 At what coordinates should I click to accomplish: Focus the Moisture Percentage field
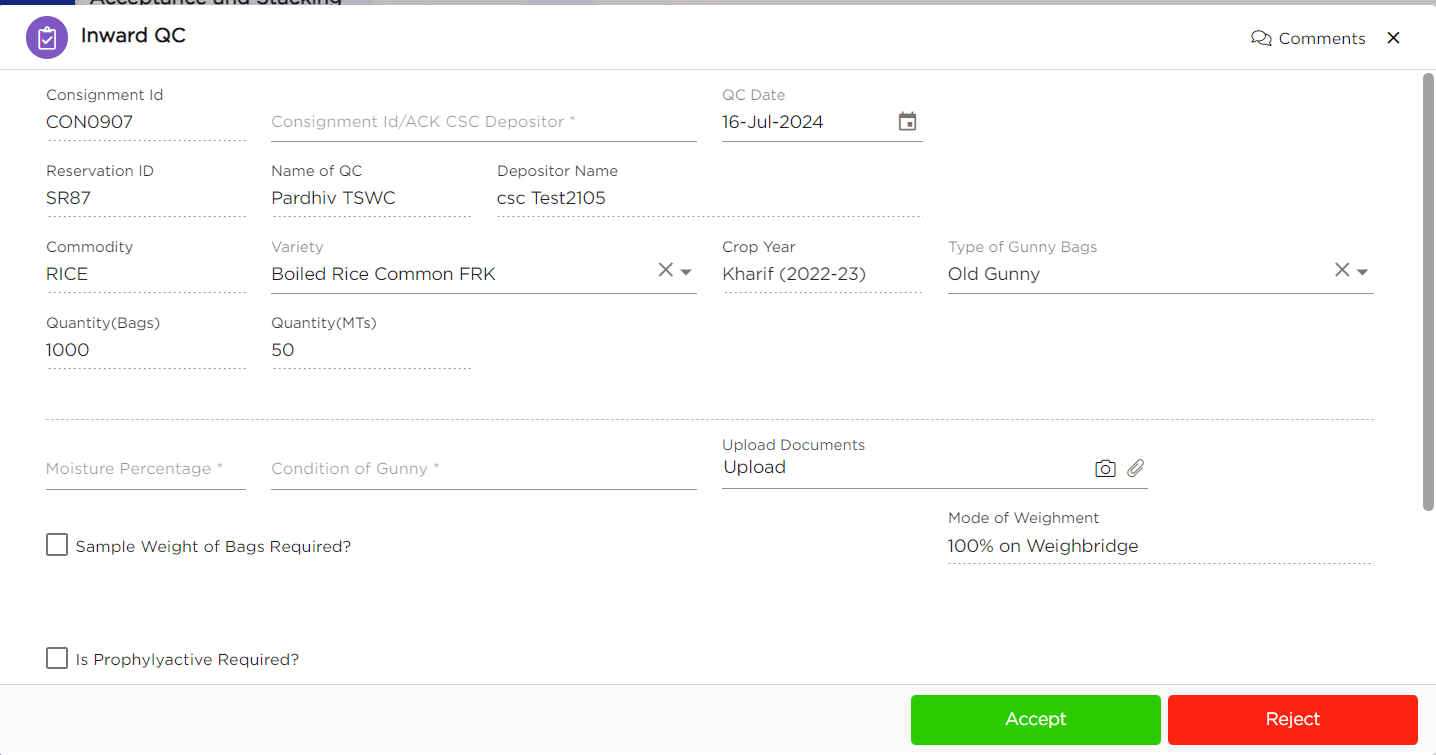146,468
